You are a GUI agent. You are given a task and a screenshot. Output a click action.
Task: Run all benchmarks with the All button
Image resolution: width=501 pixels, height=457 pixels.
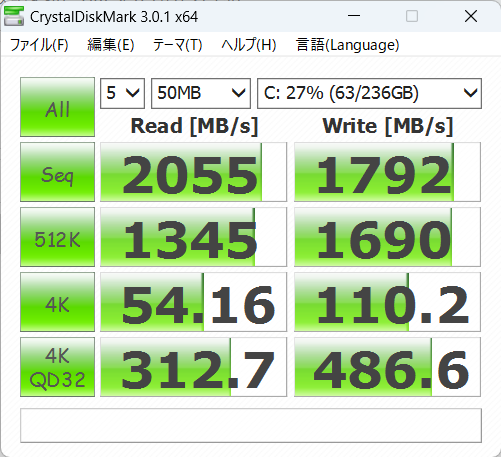[57, 107]
